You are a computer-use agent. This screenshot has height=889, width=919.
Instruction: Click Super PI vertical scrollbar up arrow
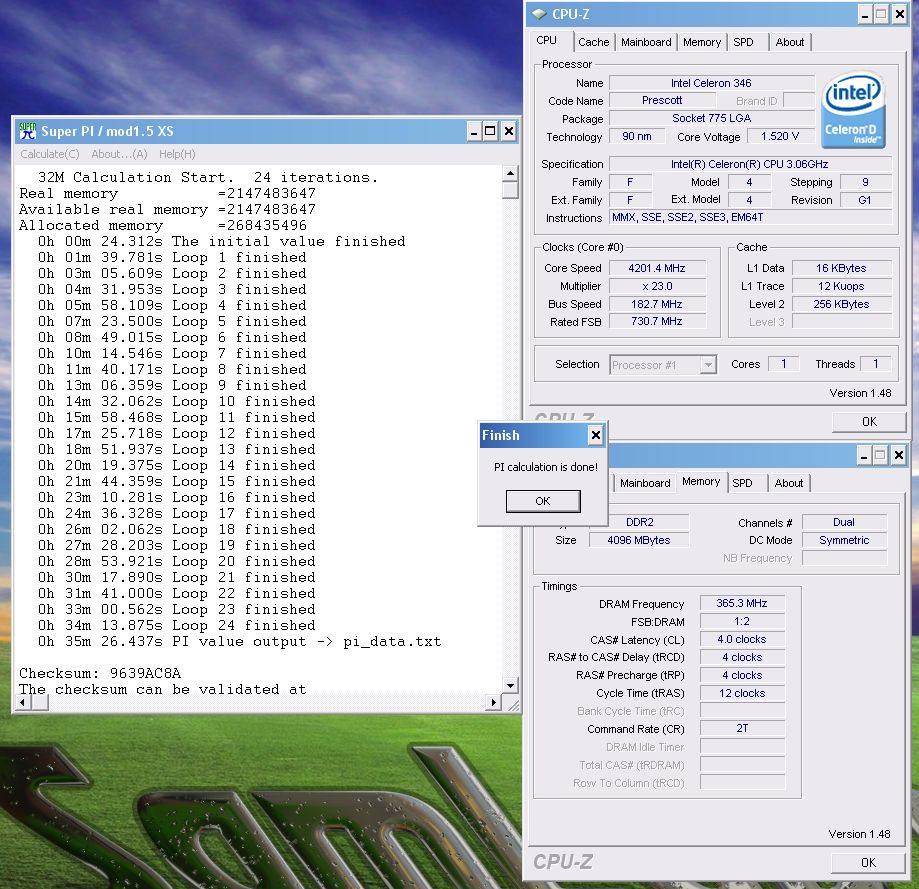pos(510,173)
